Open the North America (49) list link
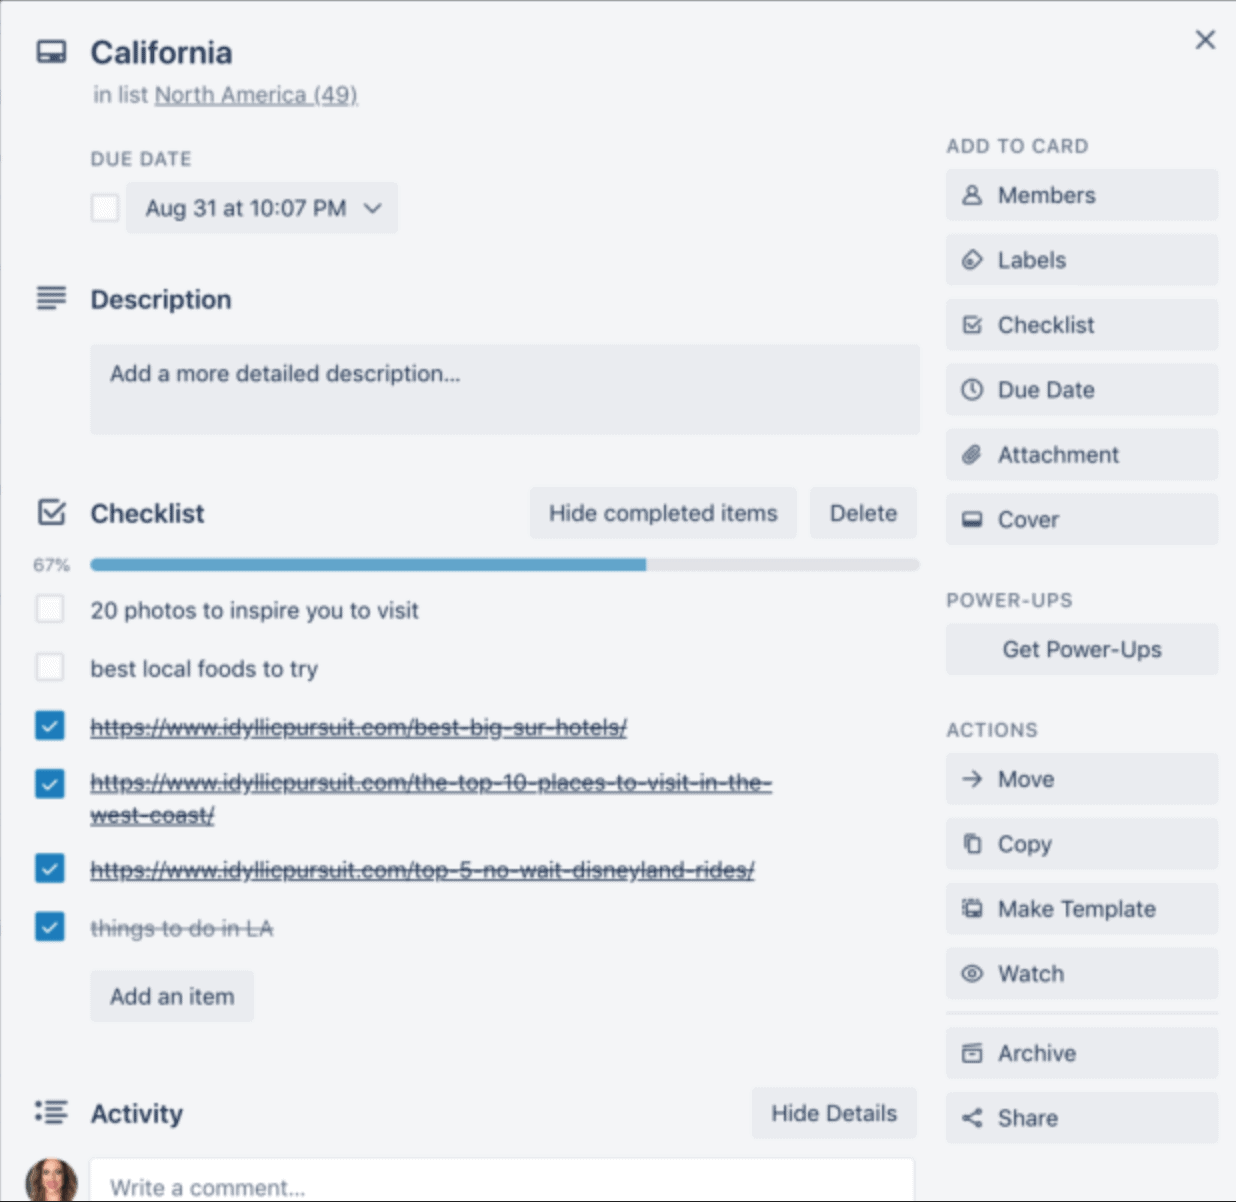This screenshot has height=1202, width=1236. [x=256, y=95]
